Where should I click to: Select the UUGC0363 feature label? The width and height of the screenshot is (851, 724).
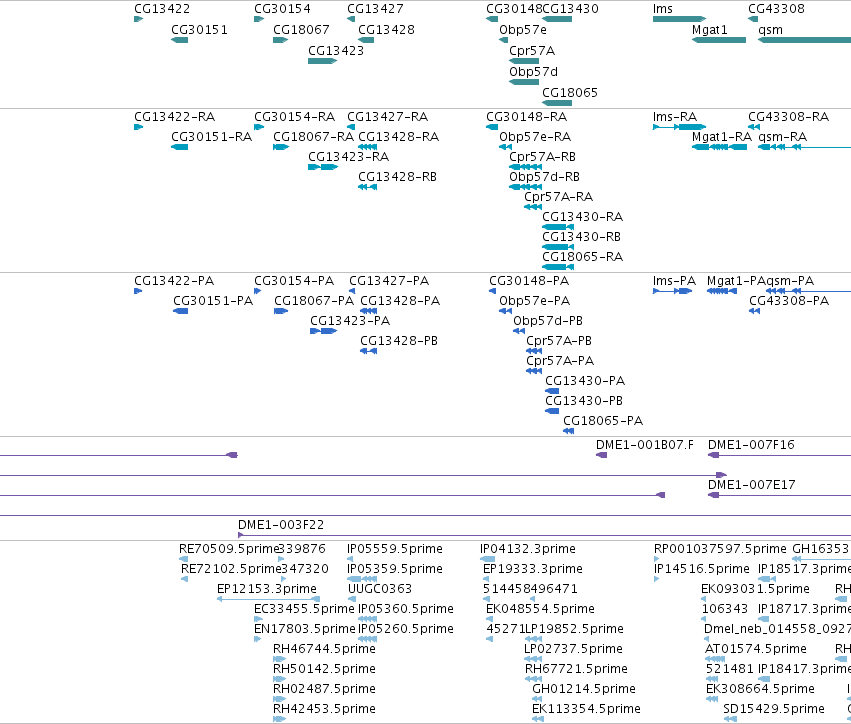[x=380, y=589]
